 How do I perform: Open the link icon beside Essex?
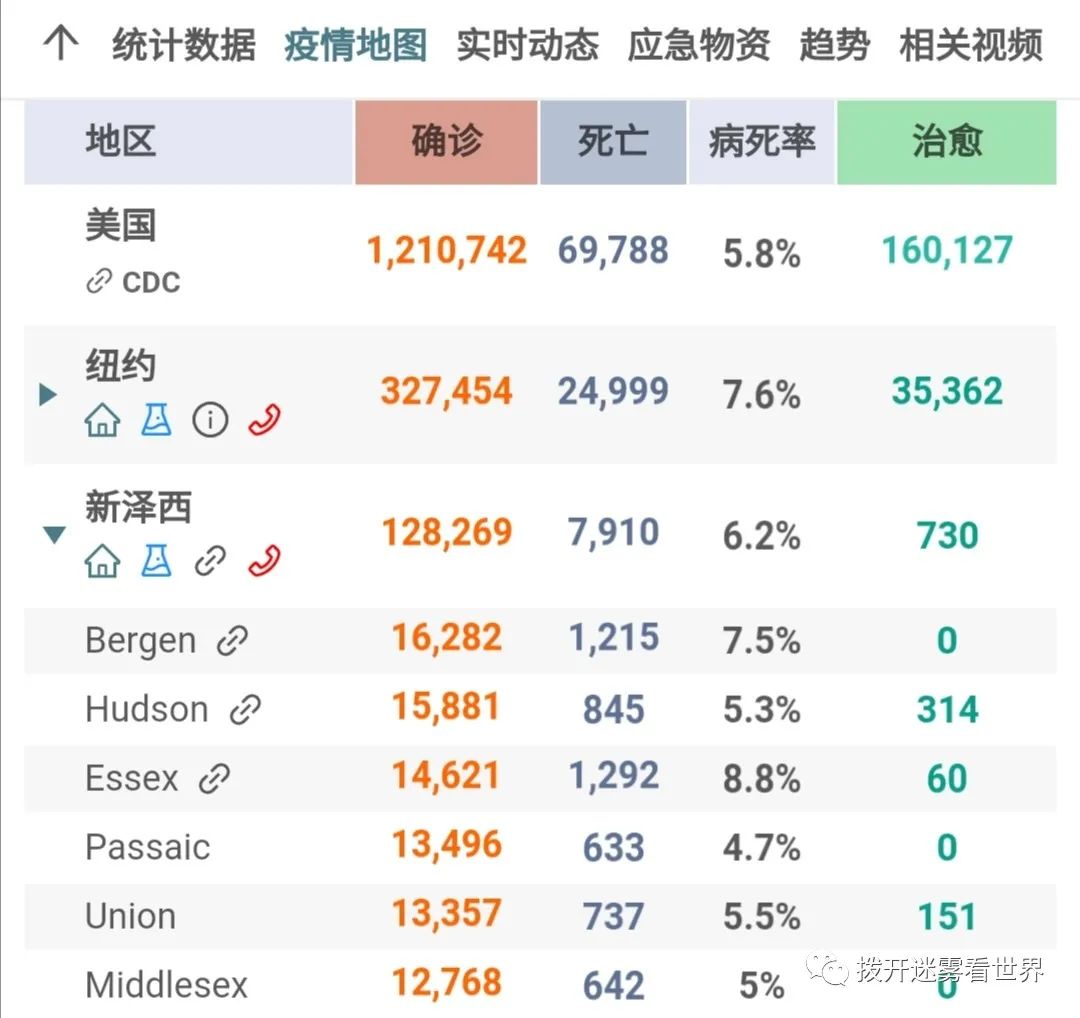click(x=214, y=779)
